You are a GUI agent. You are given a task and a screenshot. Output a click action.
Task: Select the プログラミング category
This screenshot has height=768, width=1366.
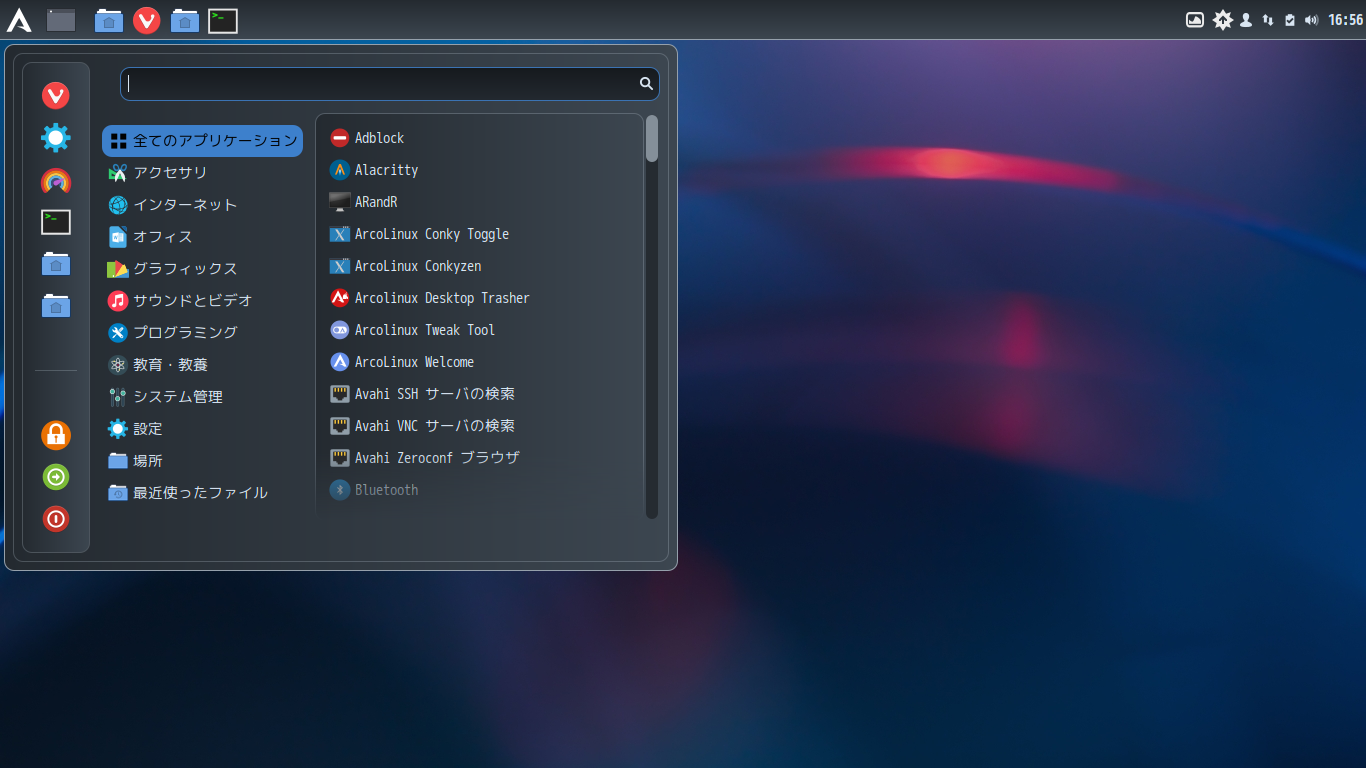pyautogui.click(x=202, y=332)
